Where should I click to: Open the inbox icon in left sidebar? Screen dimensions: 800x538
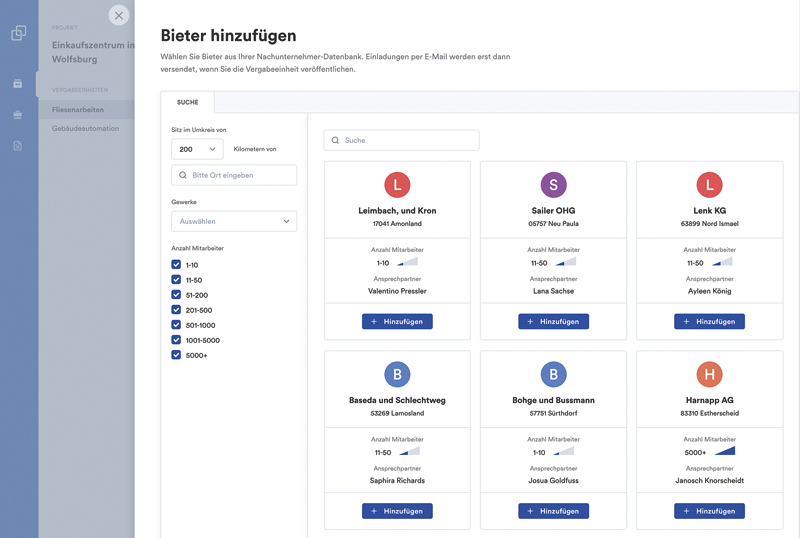pyautogui.click(x=18, y=84)
